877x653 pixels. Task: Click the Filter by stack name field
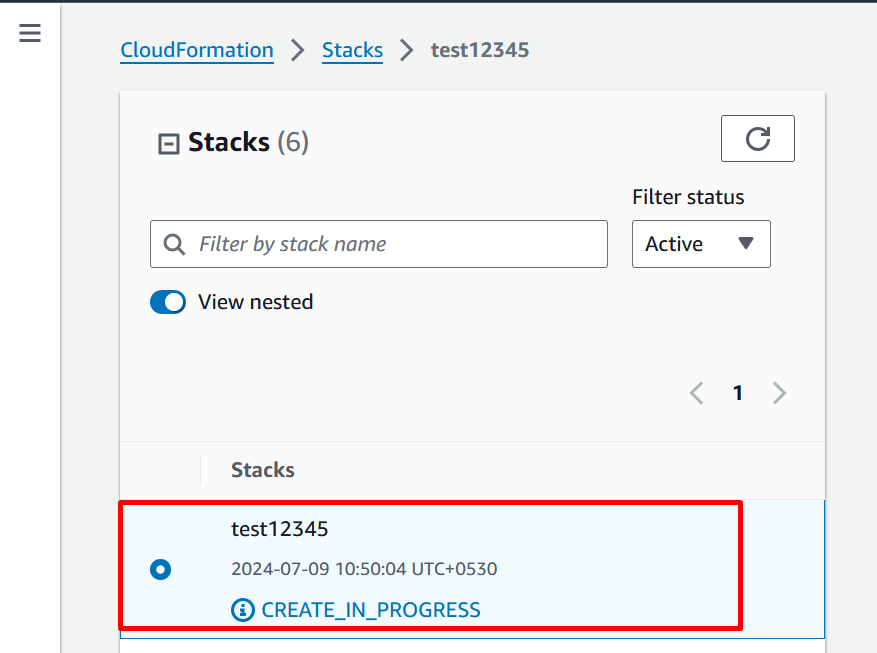coord(379,244)
